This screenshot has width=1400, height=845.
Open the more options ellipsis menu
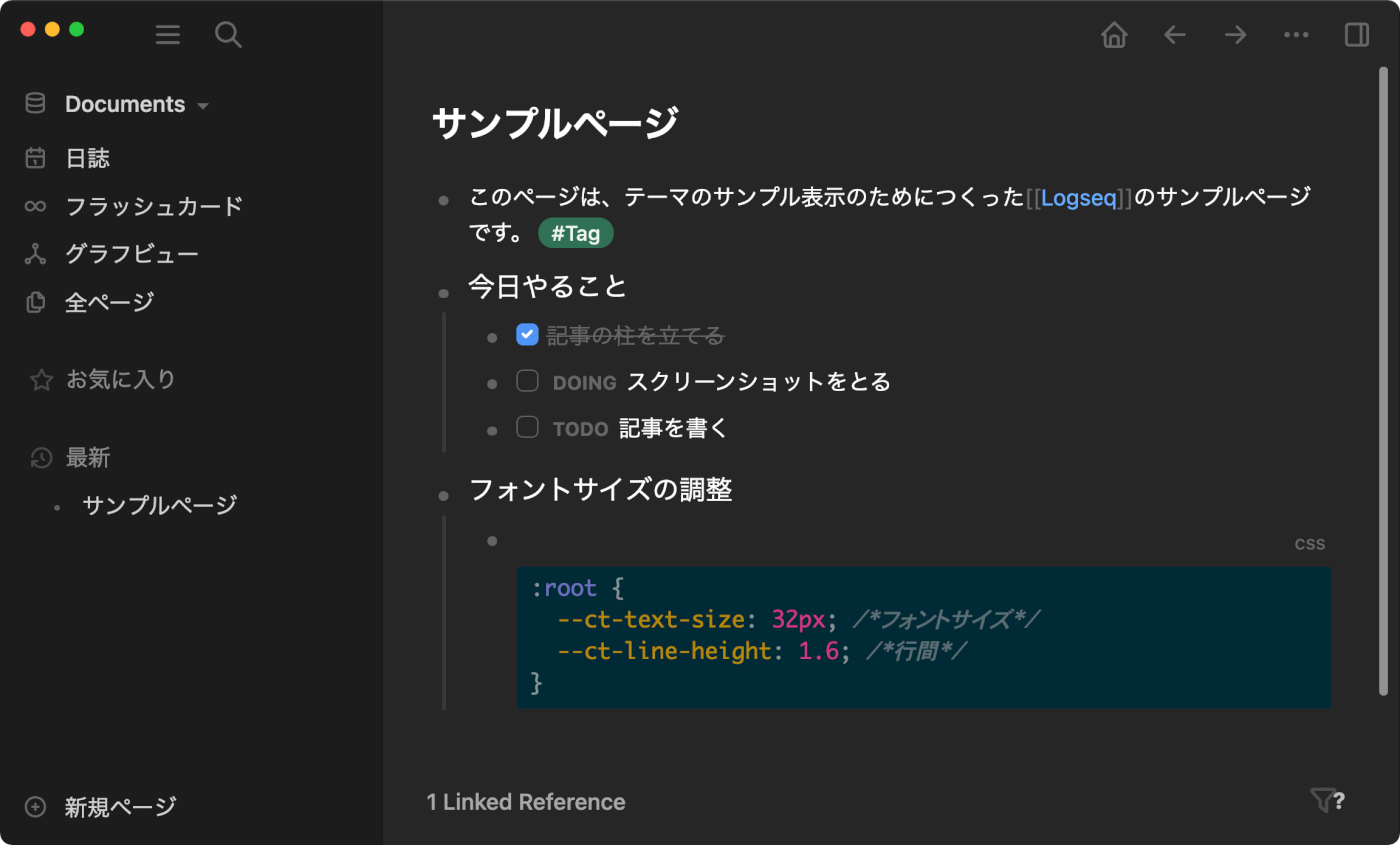coord(1296,34)
